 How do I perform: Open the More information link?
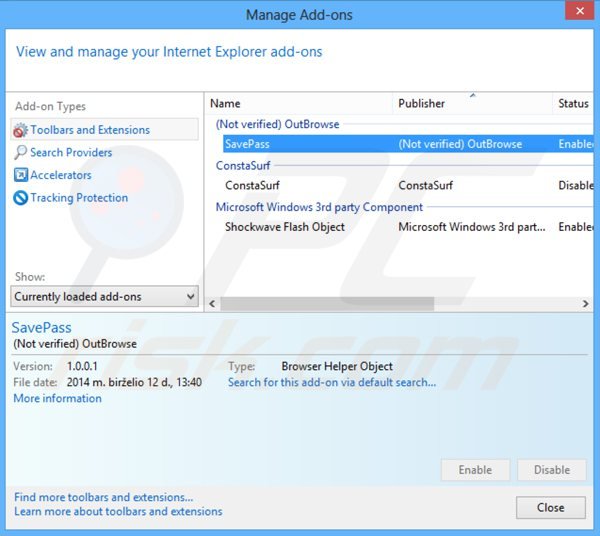tap(57, 398)
